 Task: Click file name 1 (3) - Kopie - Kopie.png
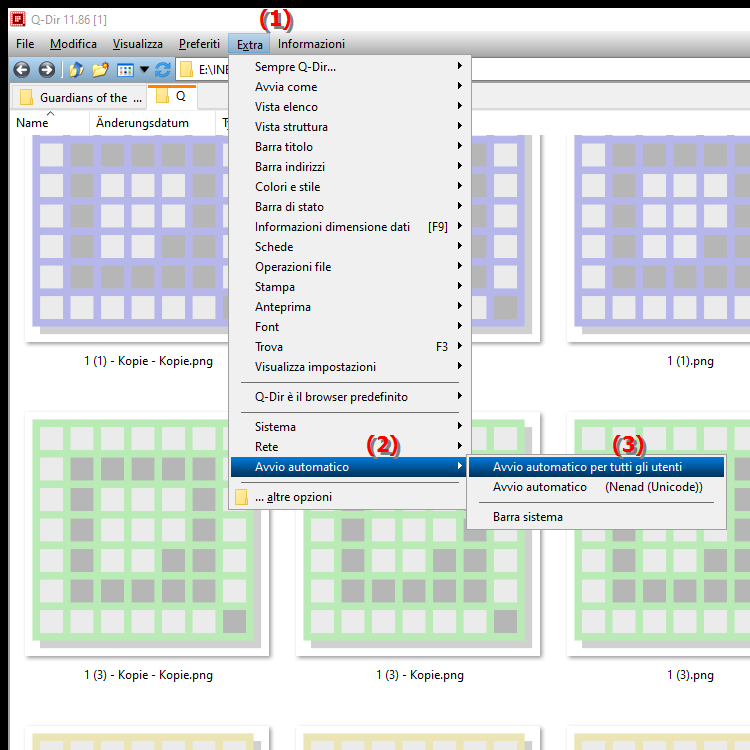pyautogui.click(x=148, y=675)
